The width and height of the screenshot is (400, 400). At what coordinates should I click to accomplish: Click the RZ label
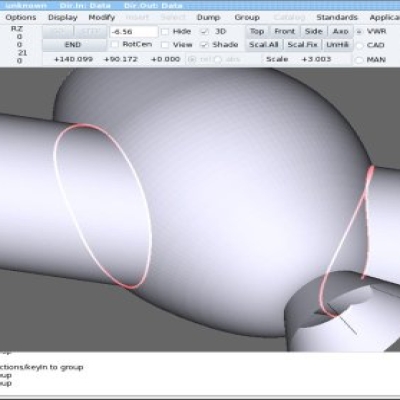point(17,29)
